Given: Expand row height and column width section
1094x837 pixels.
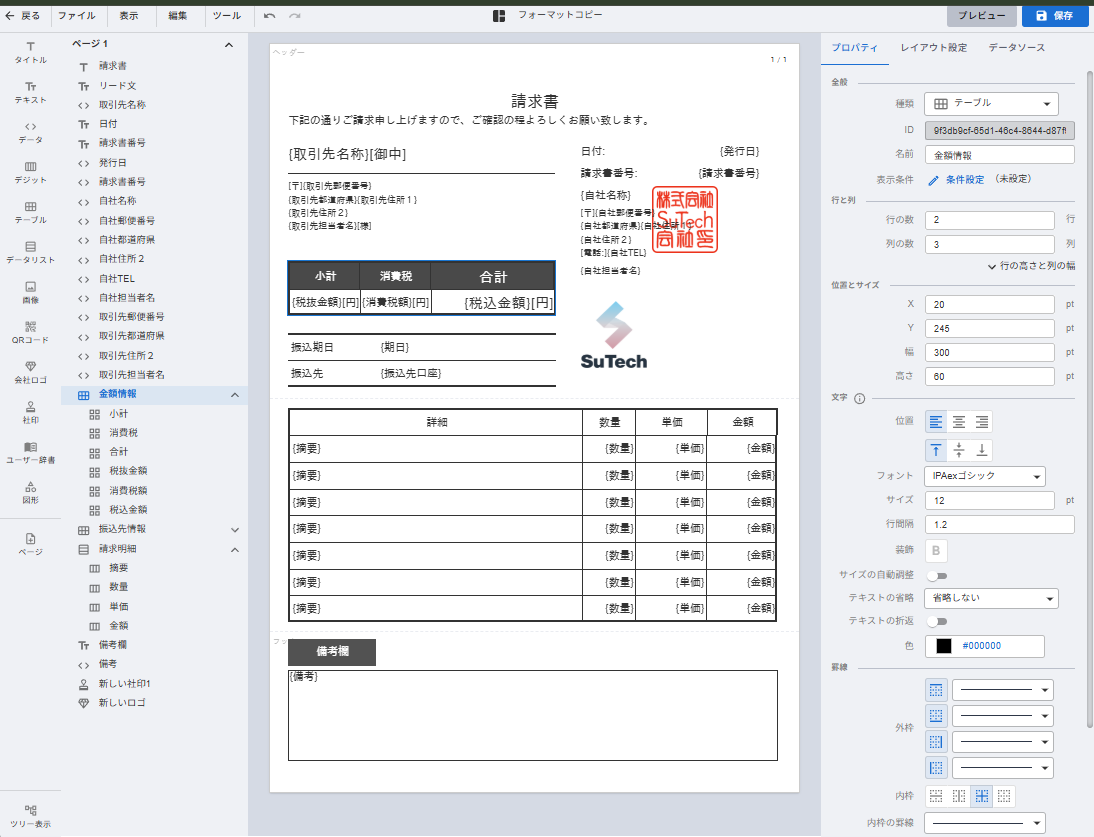Looking at the screenshot, I should tap(1030, 266).
